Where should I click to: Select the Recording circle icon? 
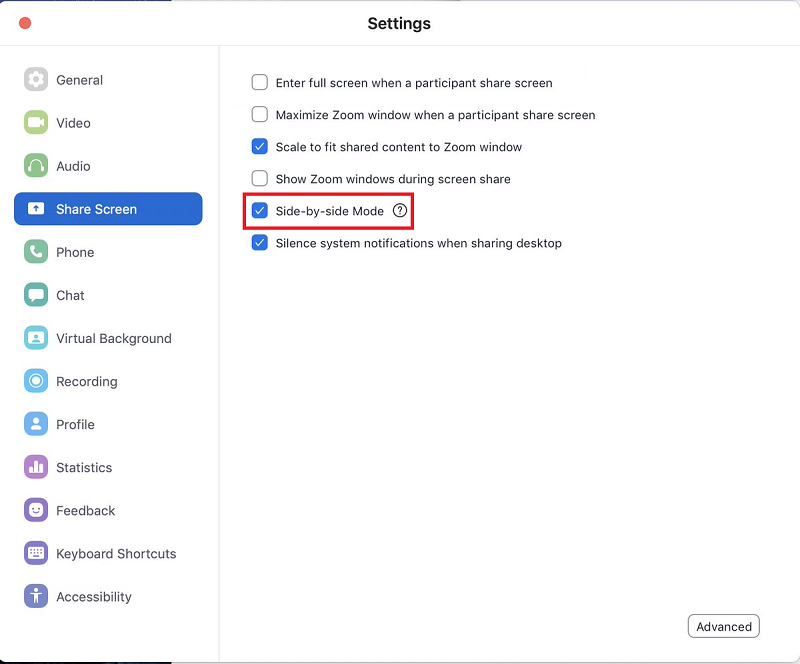pos(36,381)
